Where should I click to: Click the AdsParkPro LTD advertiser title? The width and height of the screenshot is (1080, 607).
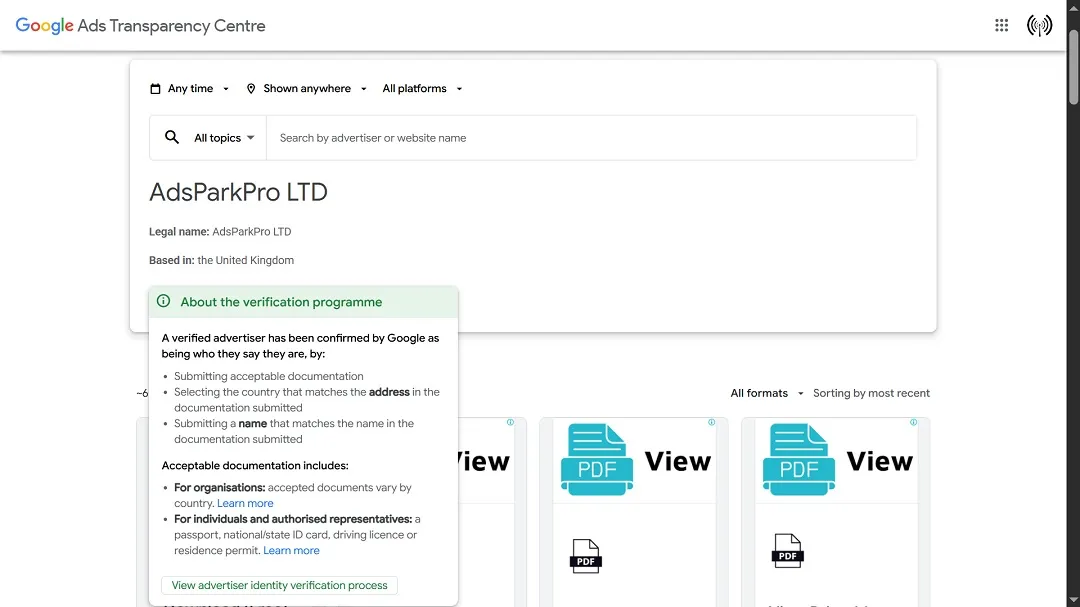(238, 192)
